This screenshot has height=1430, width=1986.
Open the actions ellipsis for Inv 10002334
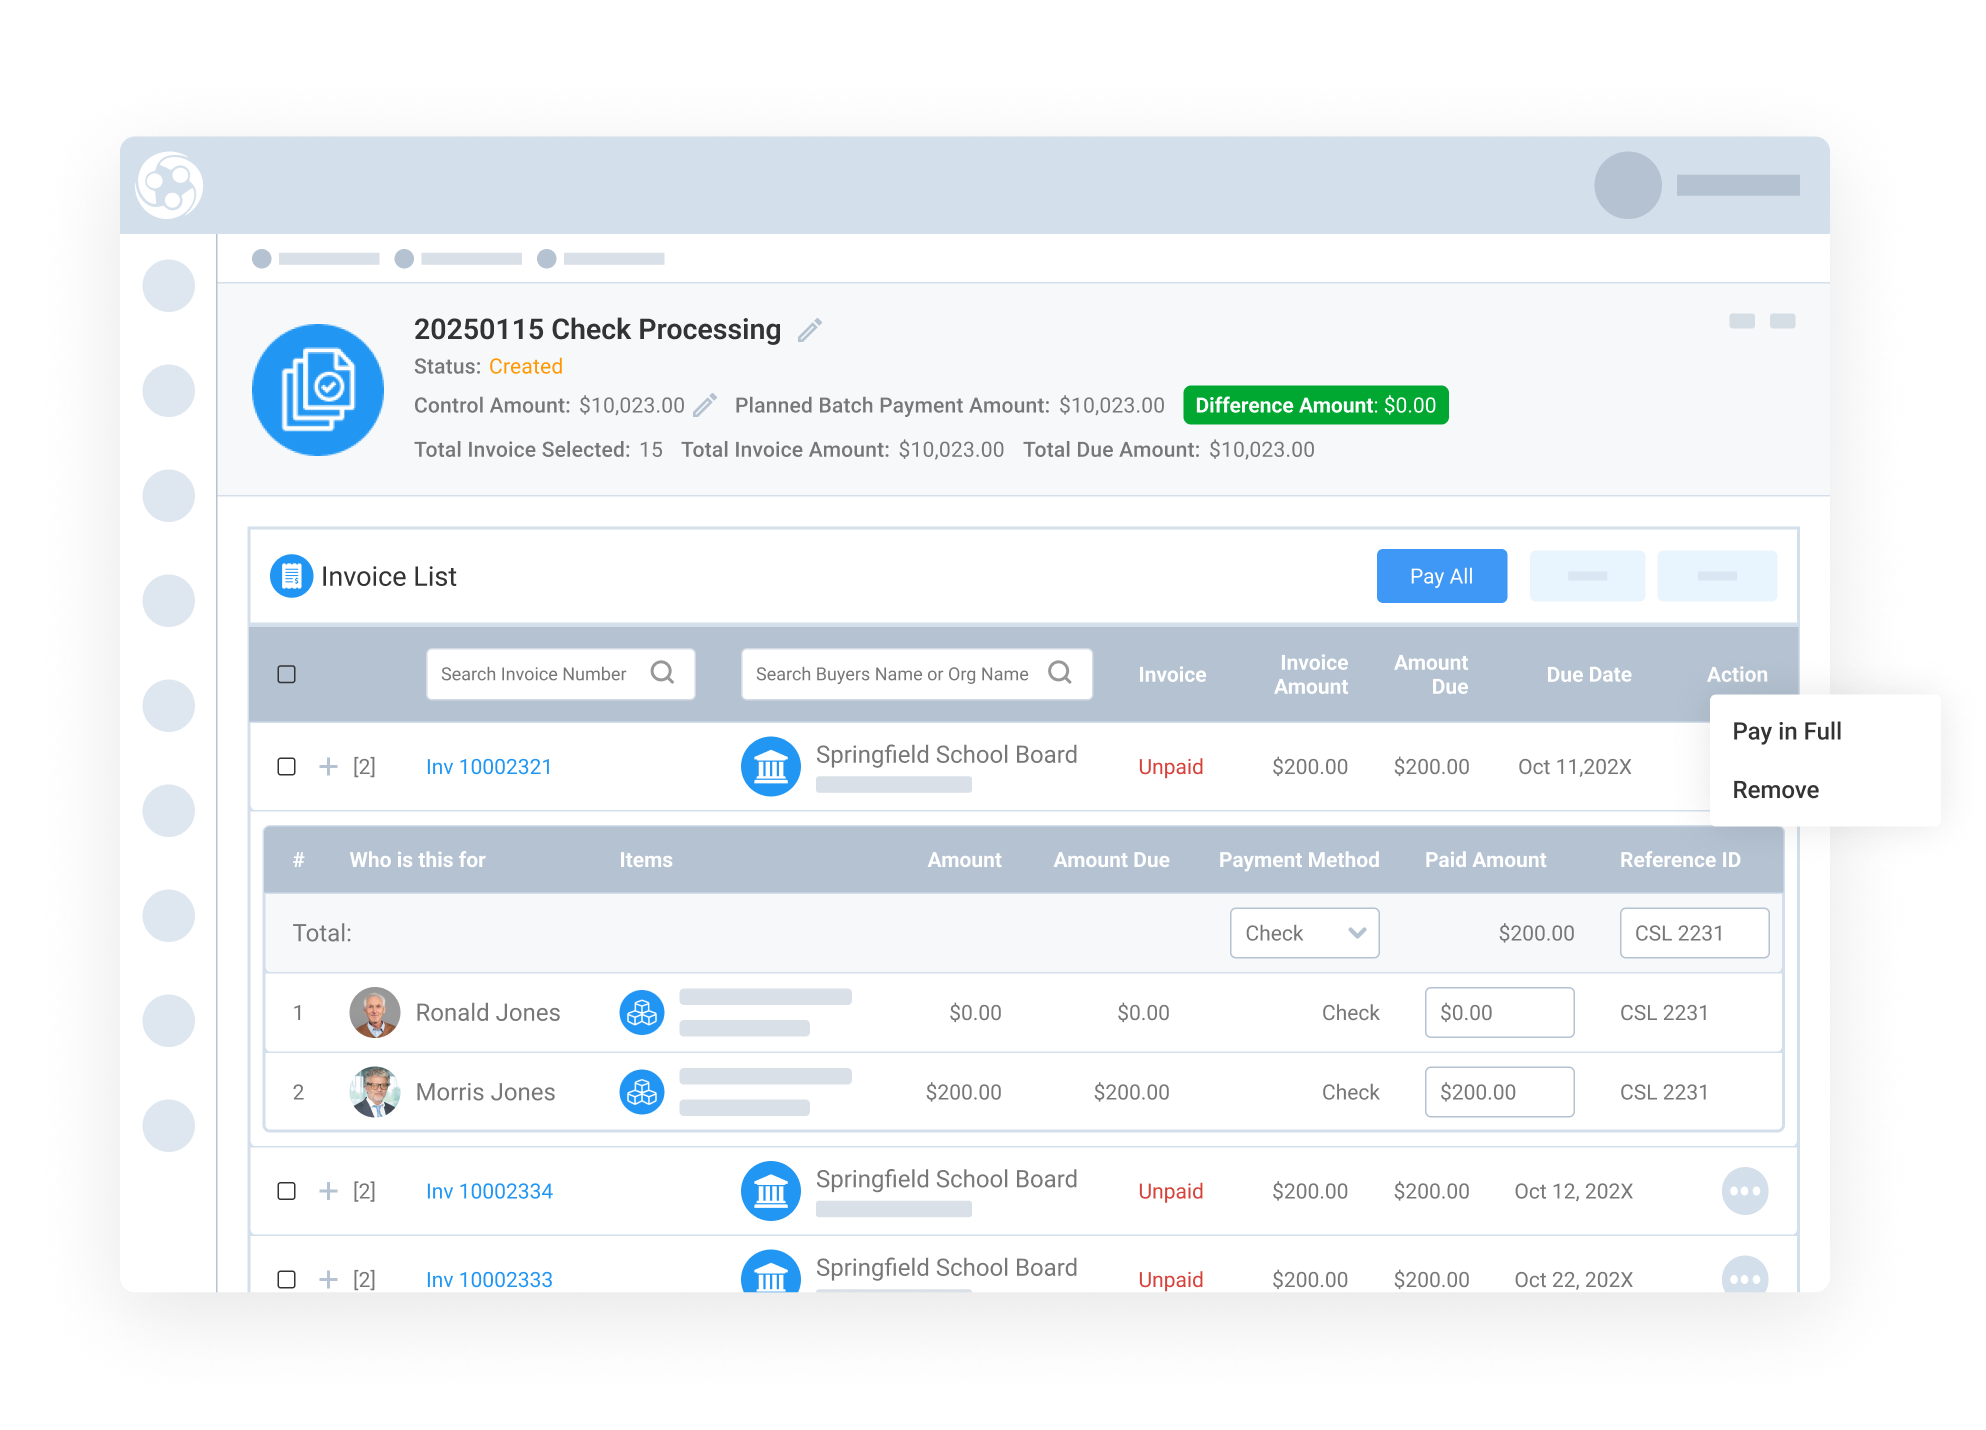tap(1745, 1191)
